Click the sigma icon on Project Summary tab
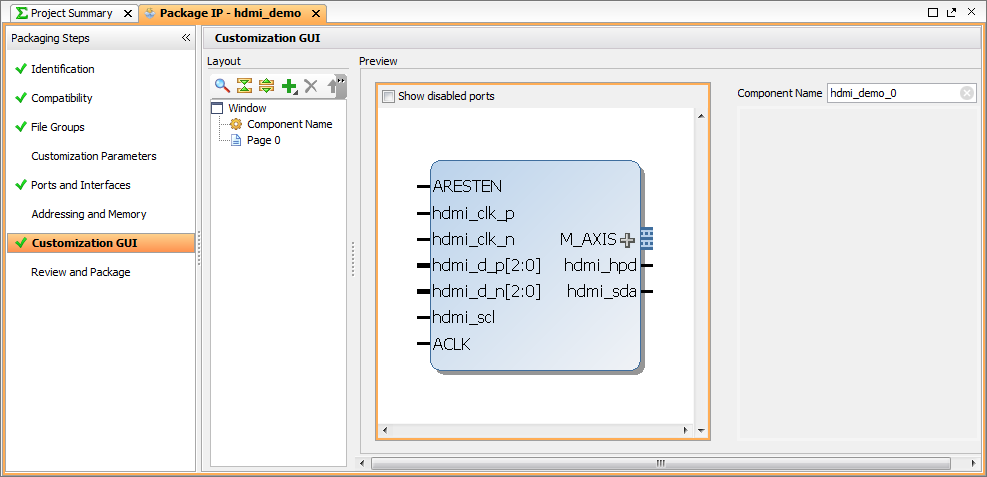The image size is (987, 477). (23, 13)
